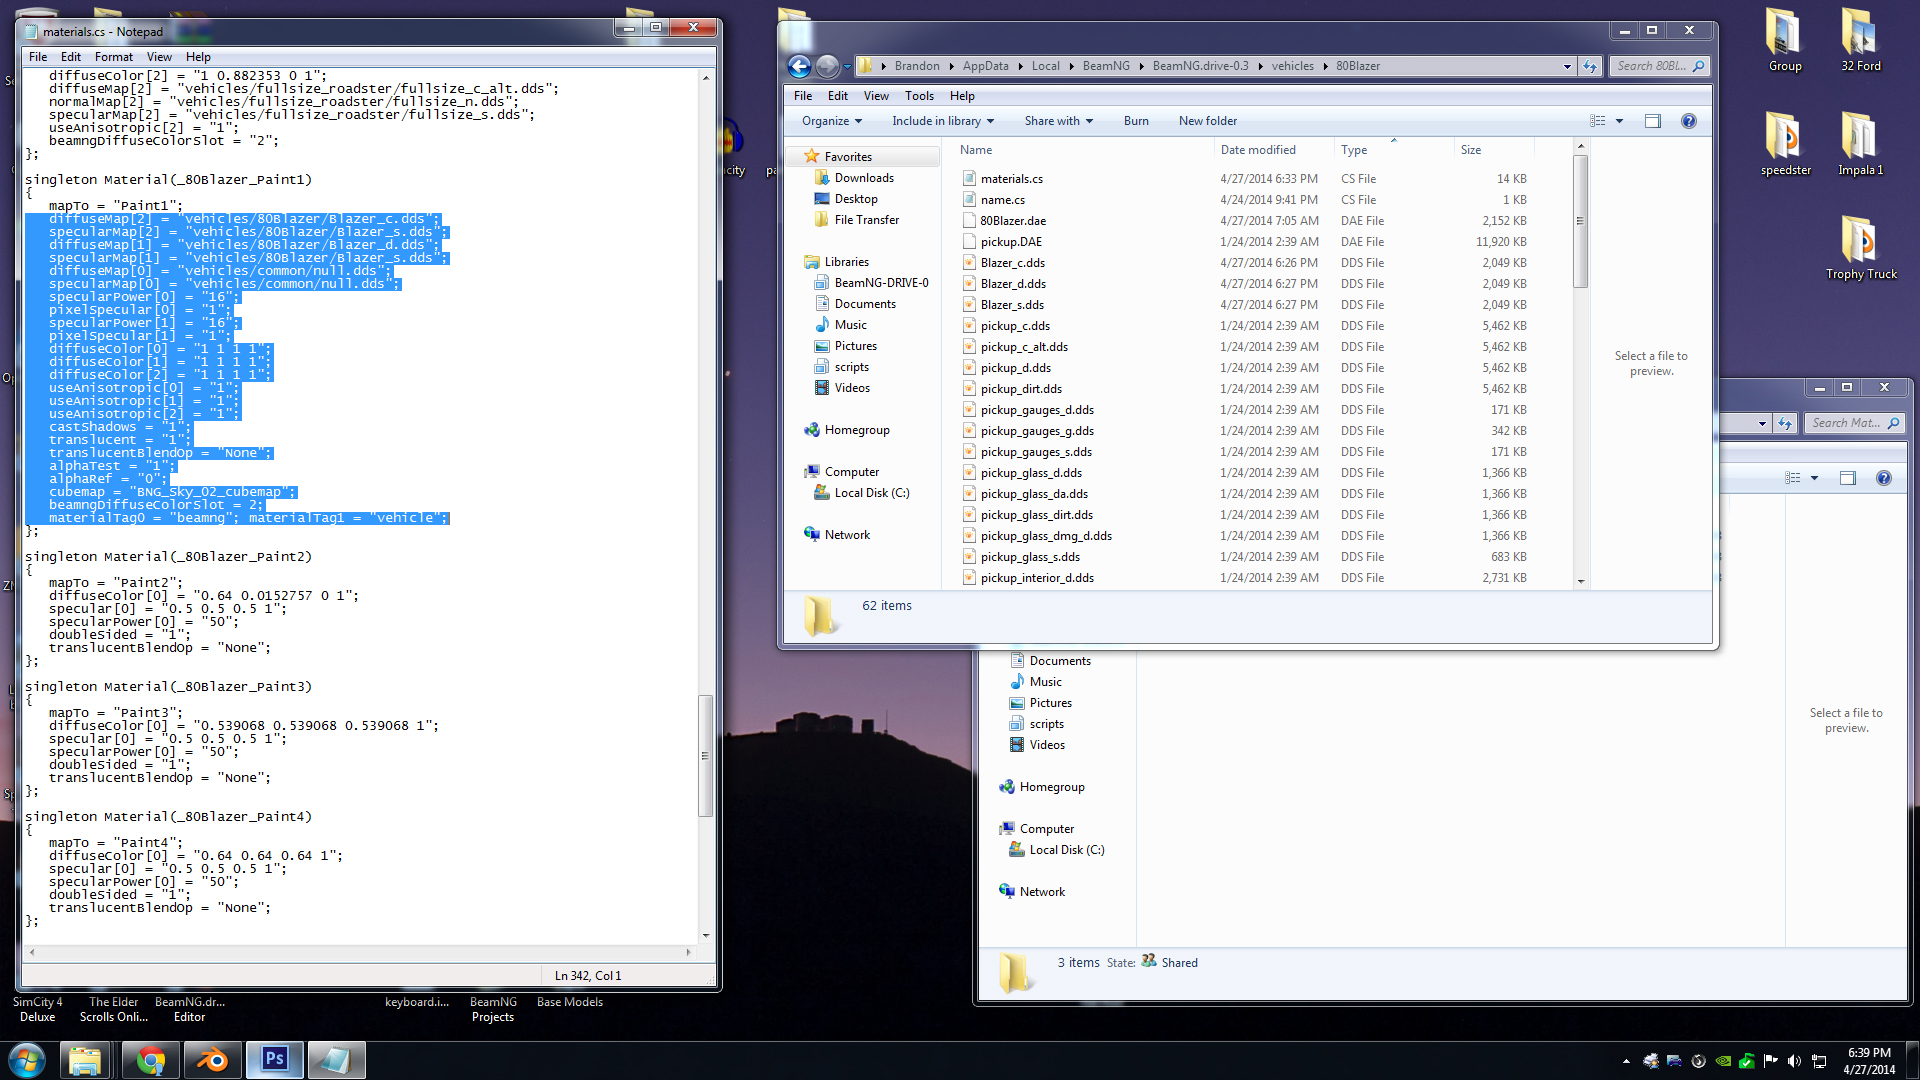Select Downloads in Favorites
Viewport: 1920px width, 1080px height.
click(x=864, y=178)
